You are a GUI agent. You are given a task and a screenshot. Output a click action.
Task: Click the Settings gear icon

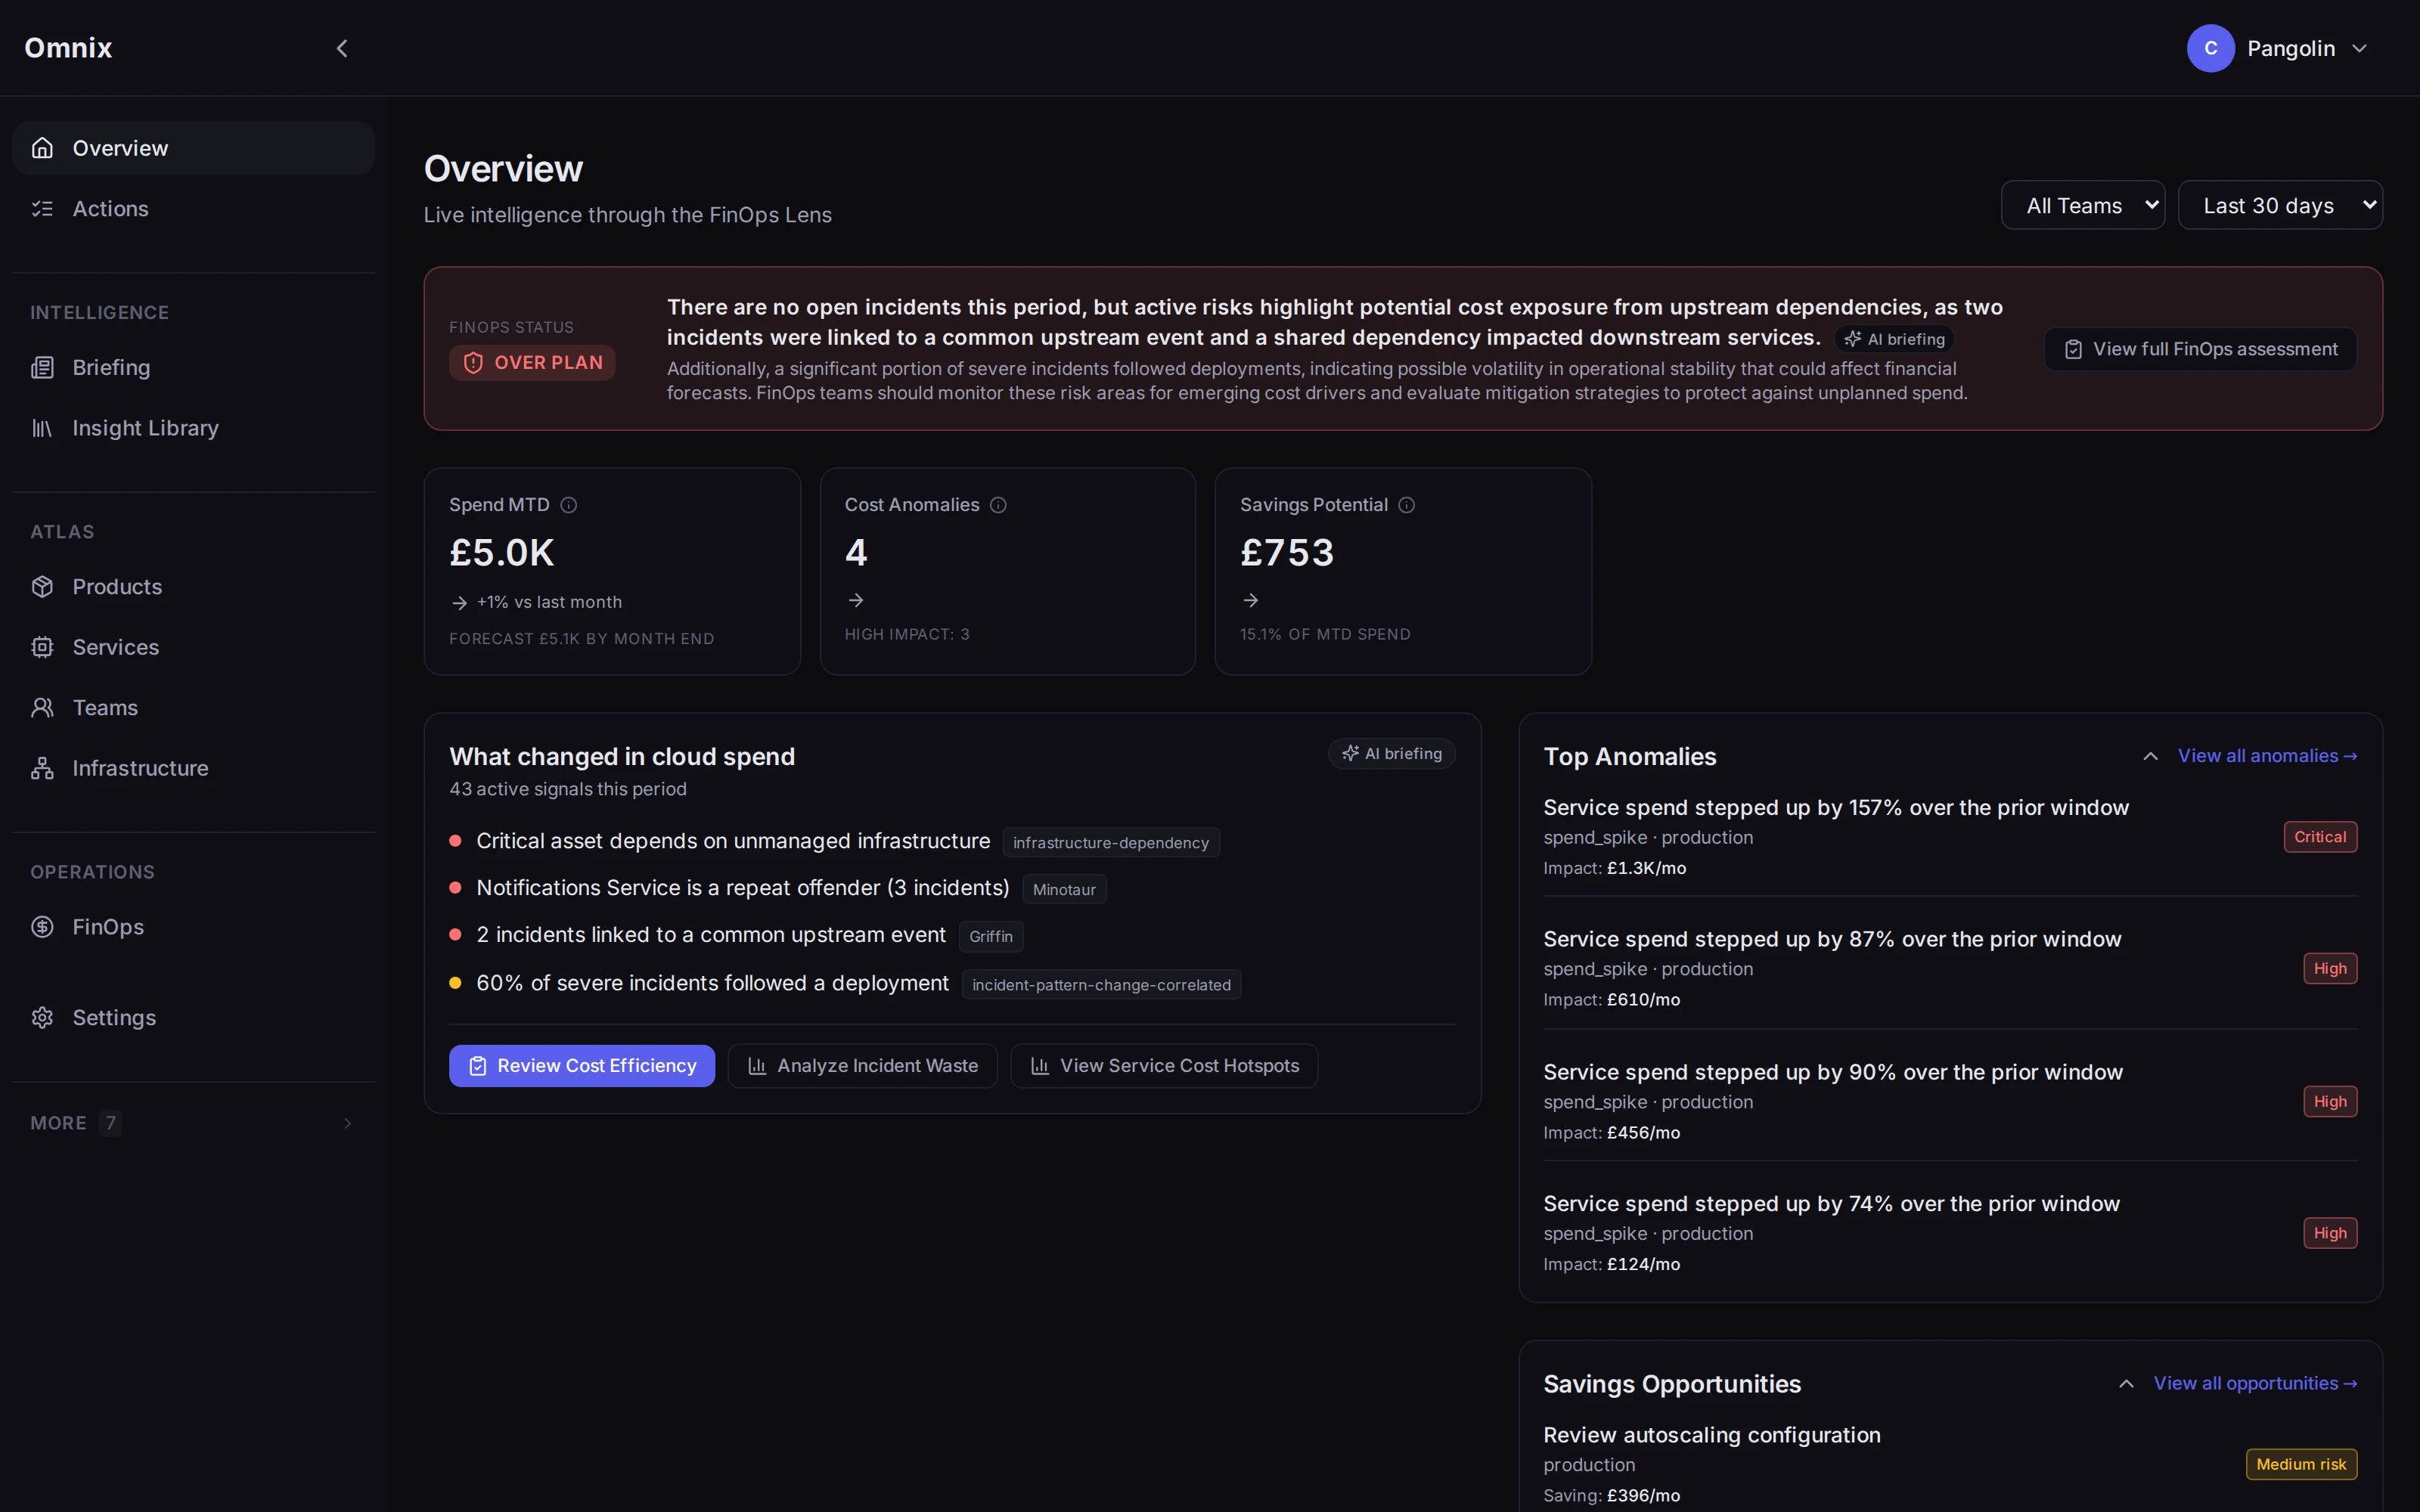point(42,1018)
